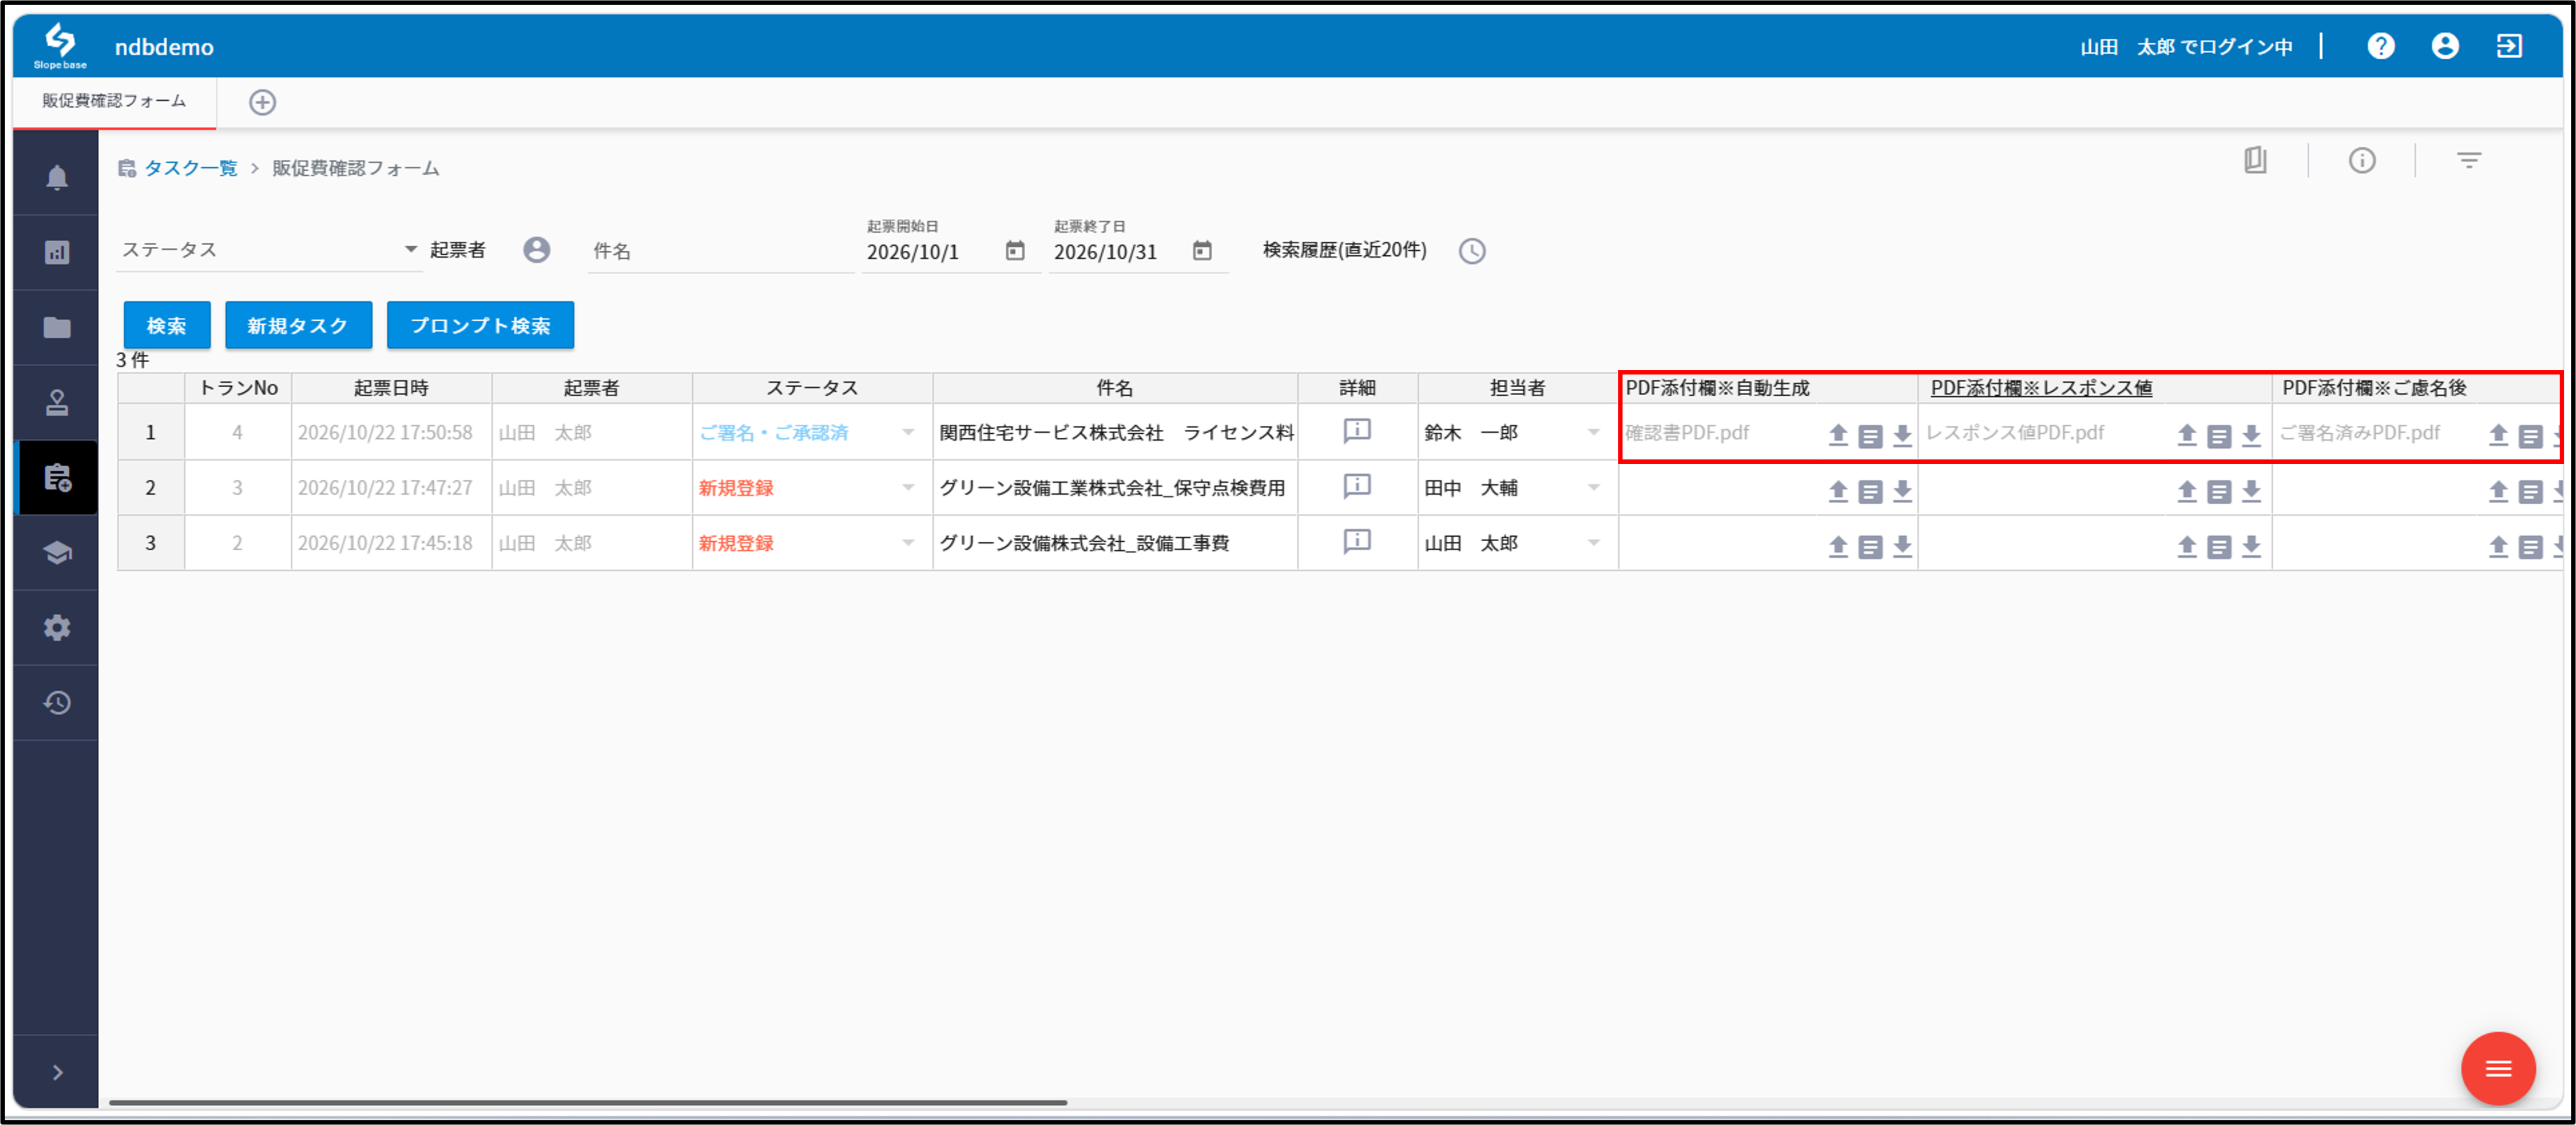Open the approval stamp icon in sidebar
Screen dimensions: 2576x1125
pos(57,402)
